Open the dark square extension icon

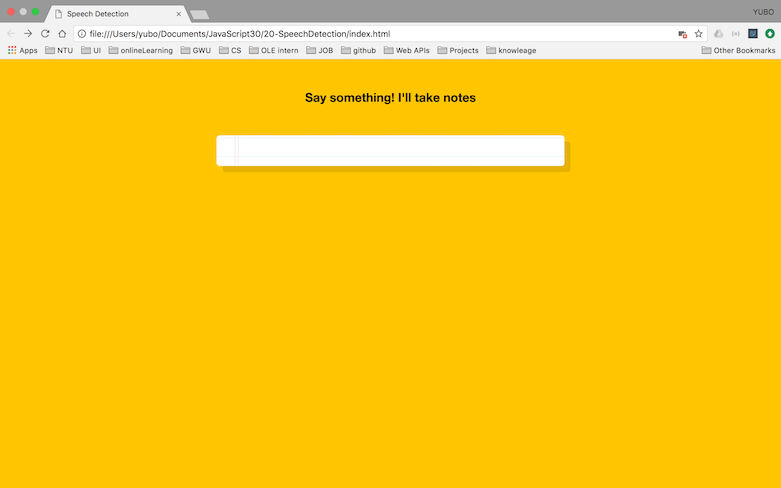(x=753, y=33)
